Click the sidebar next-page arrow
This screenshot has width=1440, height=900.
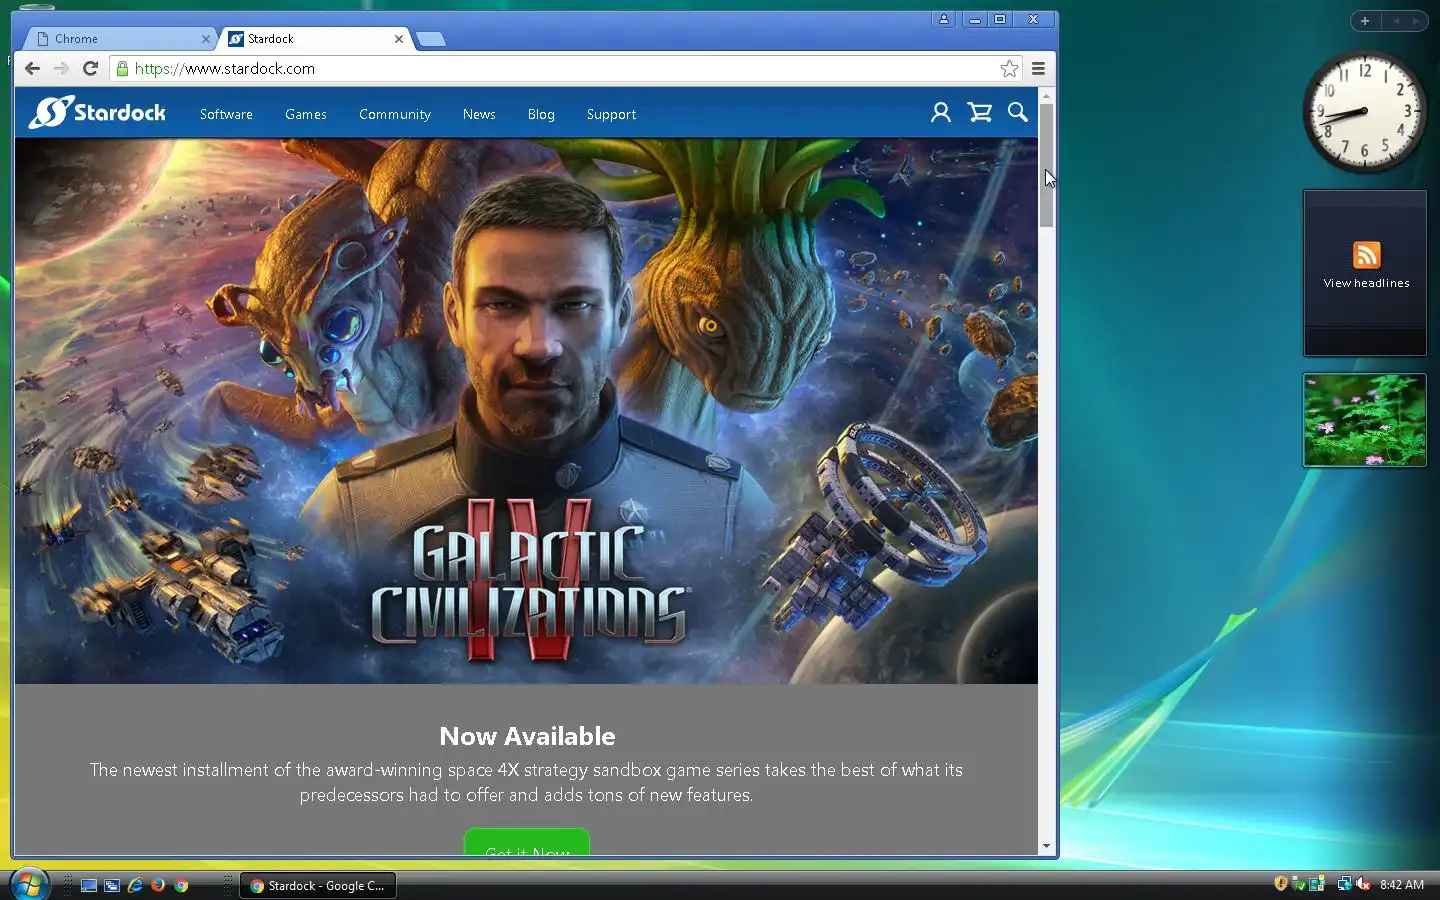[x=1415, y=20]
